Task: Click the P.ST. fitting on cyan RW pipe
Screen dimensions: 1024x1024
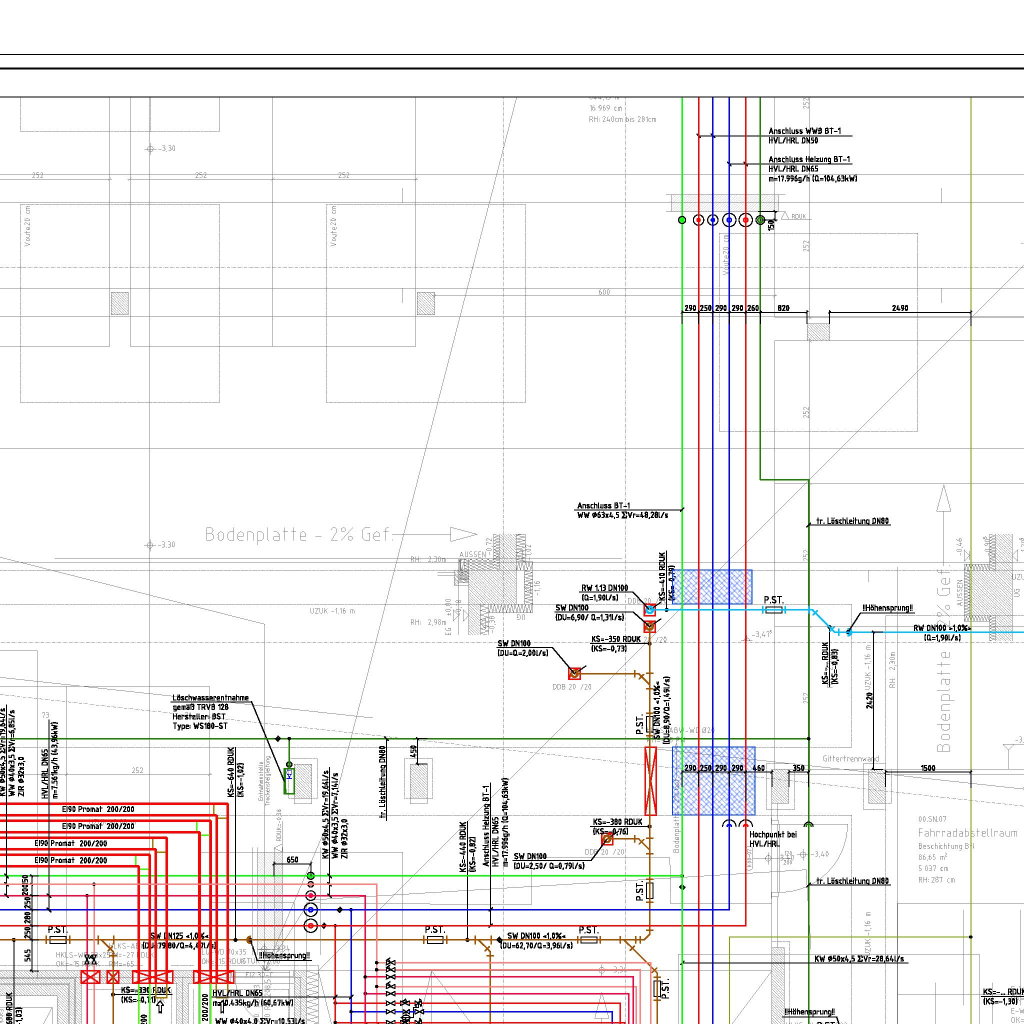Action: (774, 608)
